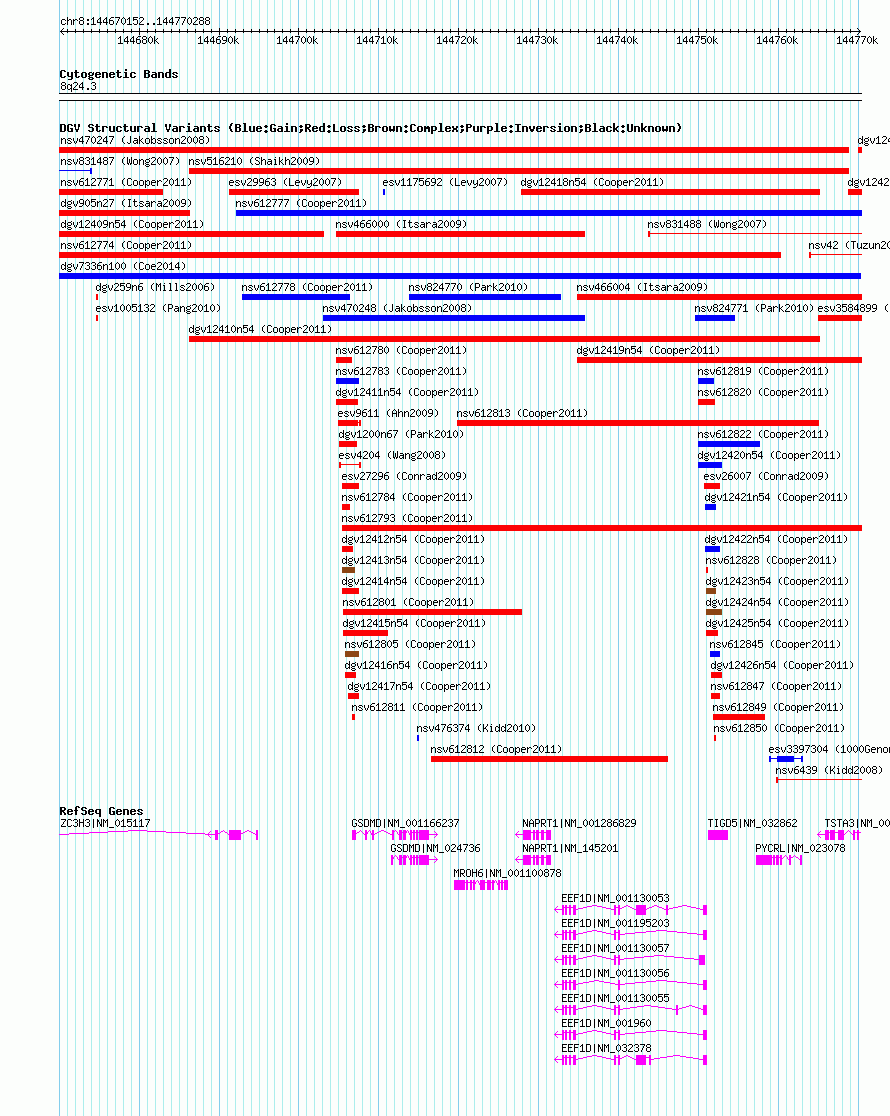
Task: Select nsv824771 (Park2010) variant label
Action: (754, 308)
